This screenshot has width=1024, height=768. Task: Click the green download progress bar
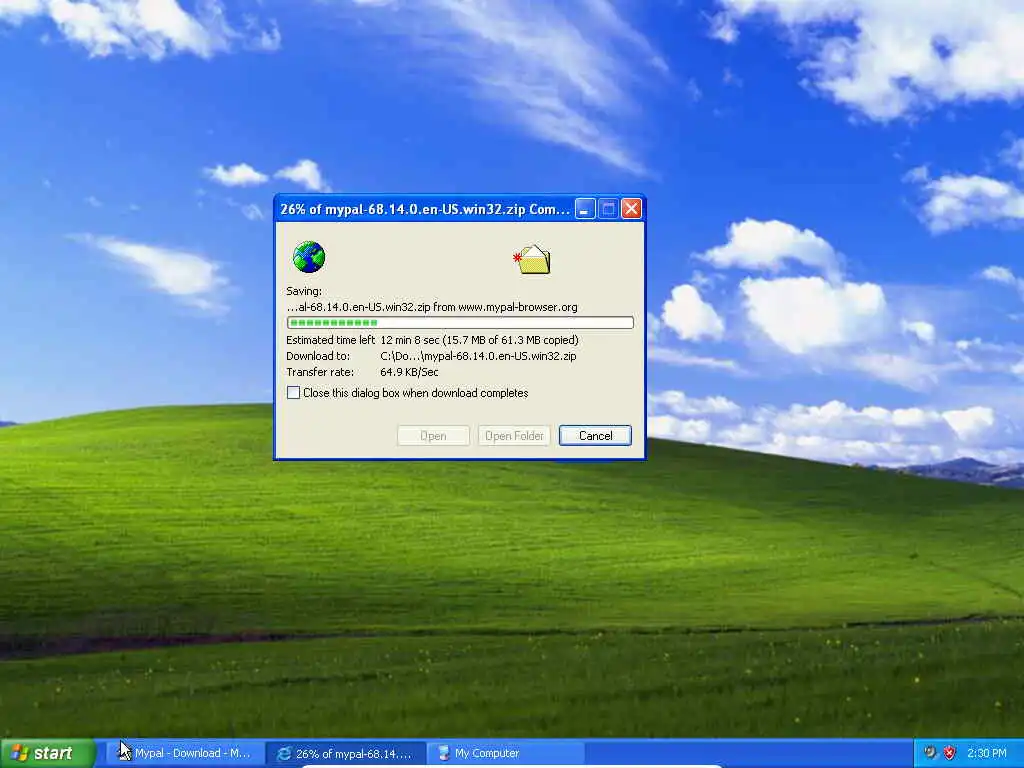(460, 323)
